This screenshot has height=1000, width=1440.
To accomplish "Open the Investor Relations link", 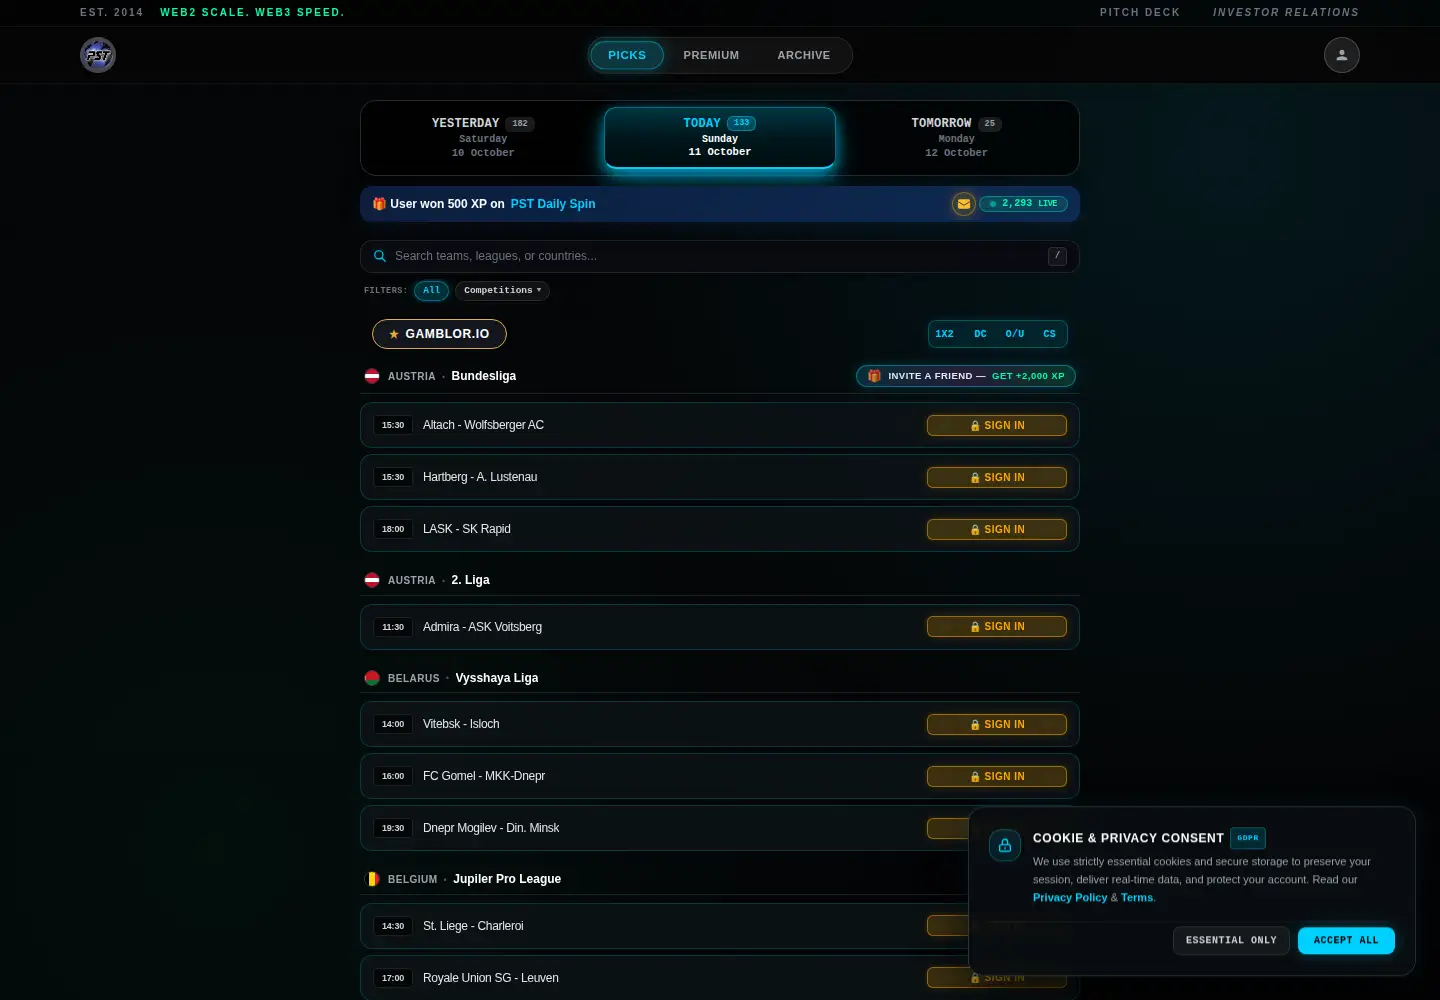I will pyautogui.click(x=1286, y=13).
